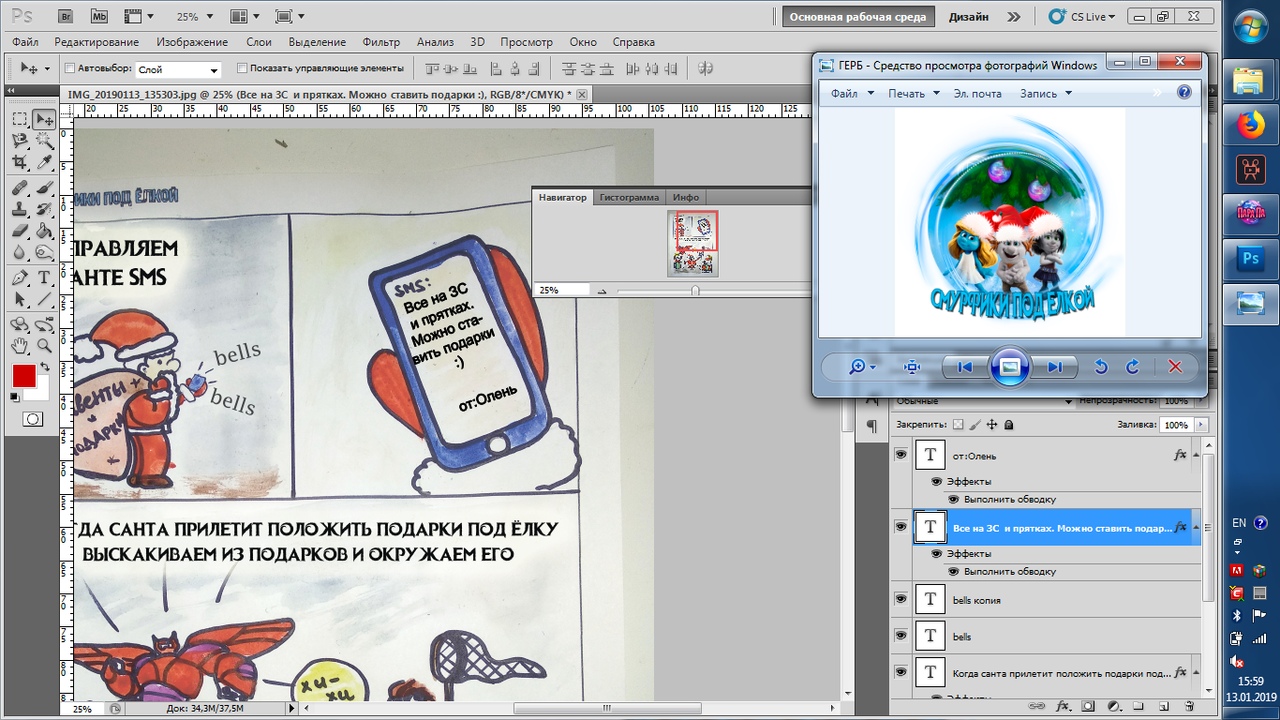The width and height of the screenshot is (1280, 720).
Task: Open Mini Bridge from the top bar
Action: tap(99, 17)
